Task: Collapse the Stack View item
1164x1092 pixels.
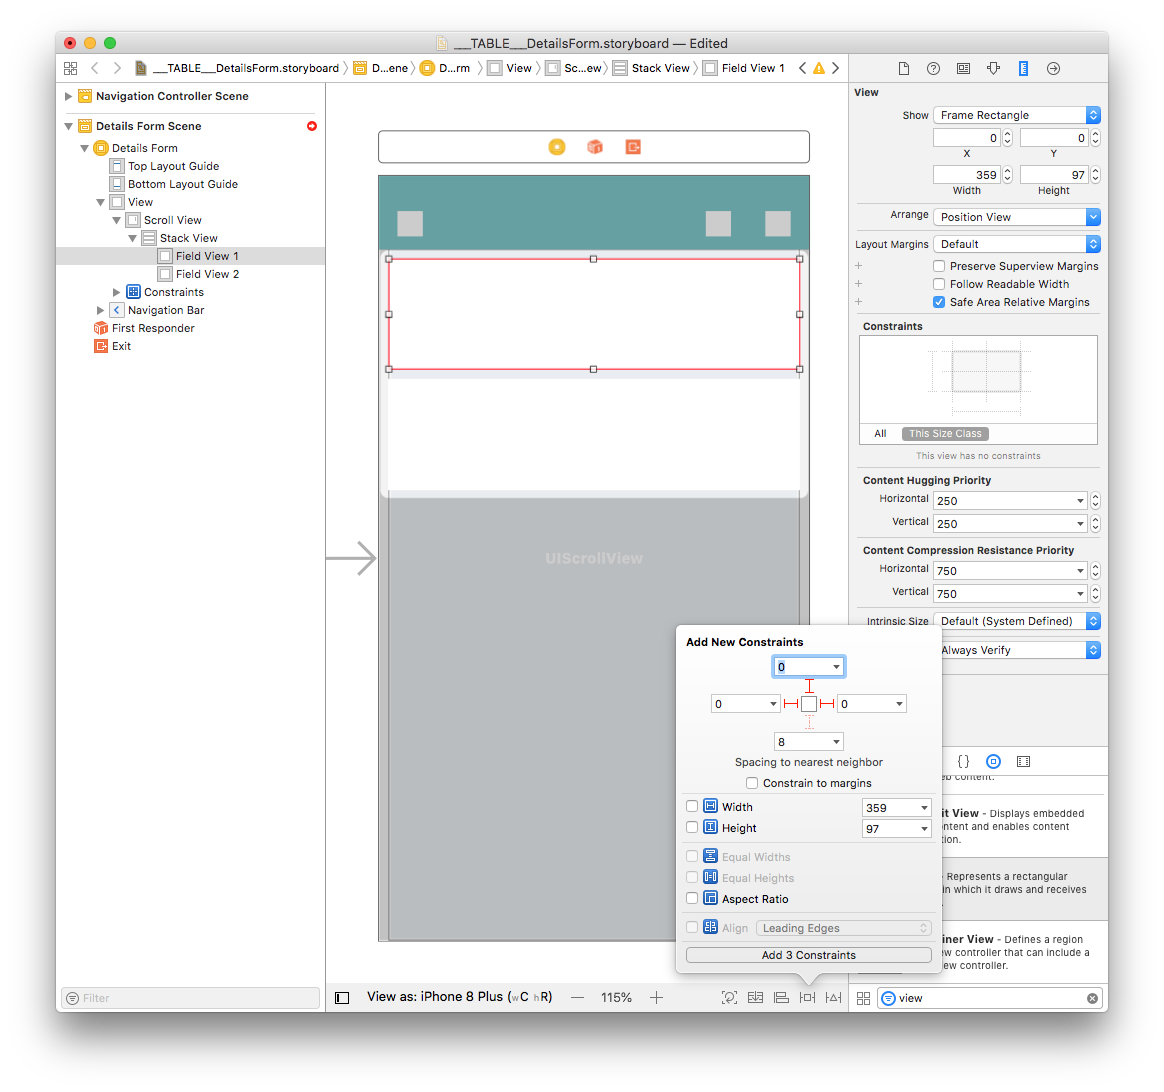Action: 132,238
